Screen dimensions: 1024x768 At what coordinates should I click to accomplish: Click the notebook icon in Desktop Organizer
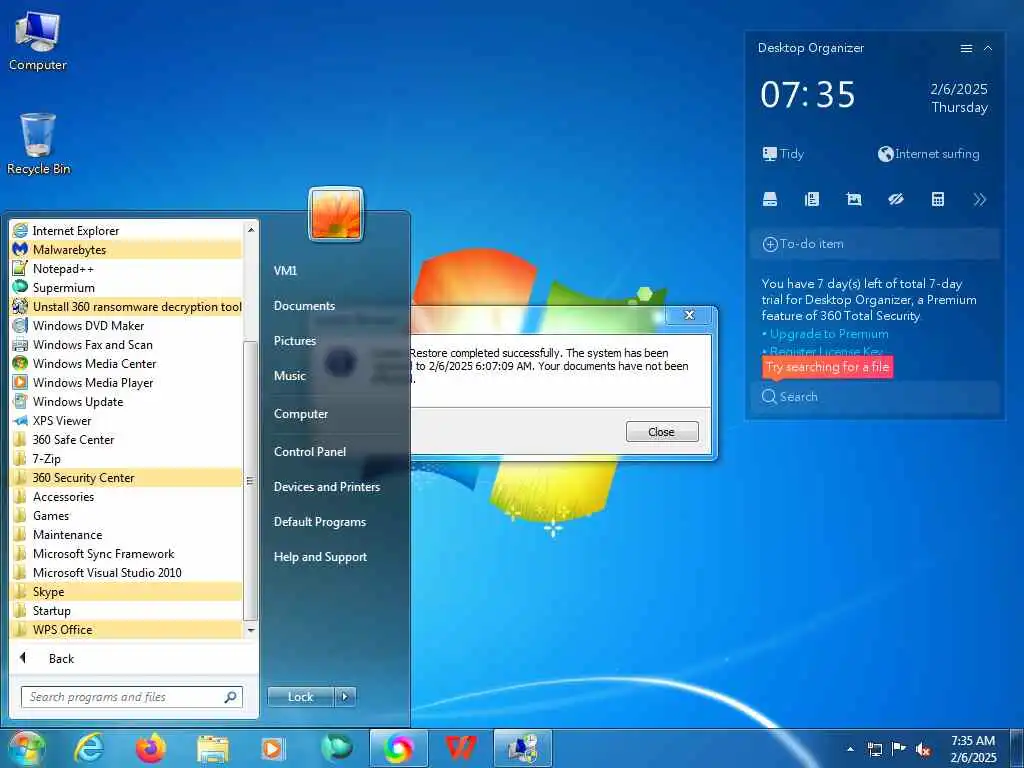[x=812, y=200]
